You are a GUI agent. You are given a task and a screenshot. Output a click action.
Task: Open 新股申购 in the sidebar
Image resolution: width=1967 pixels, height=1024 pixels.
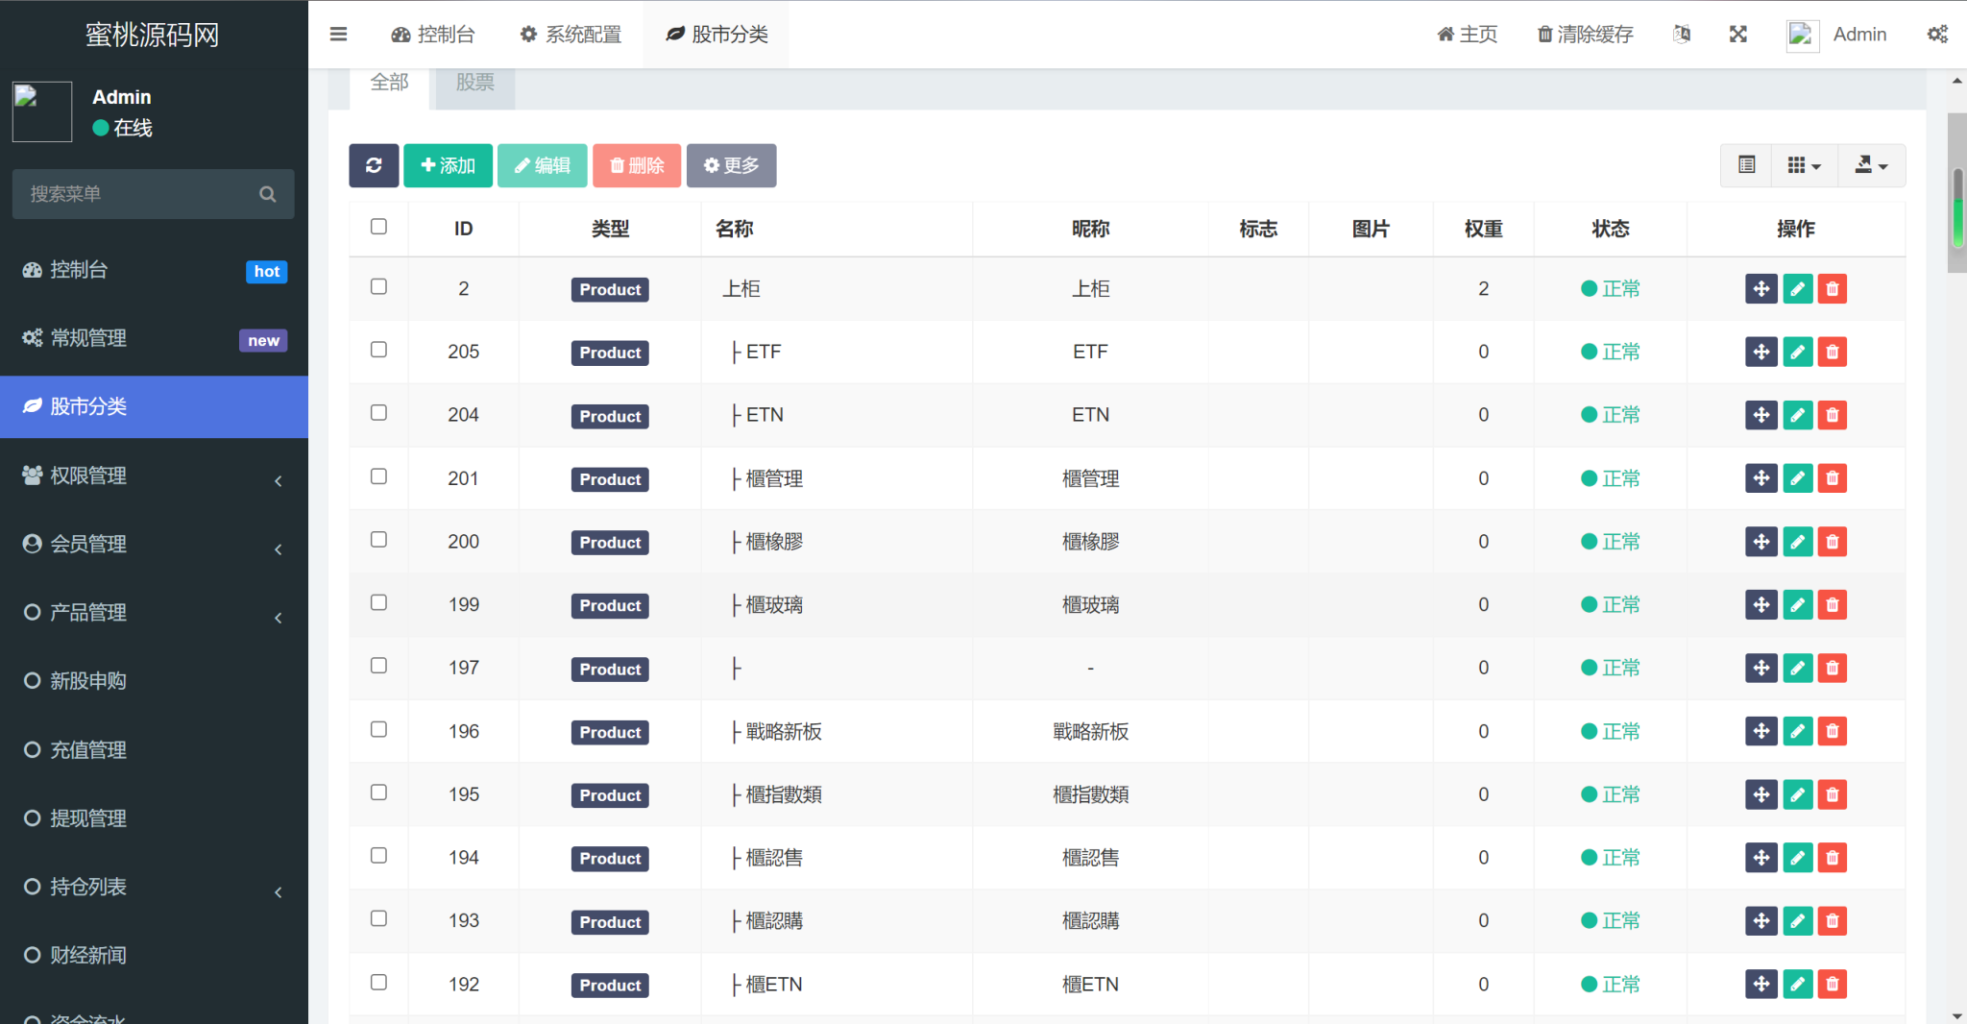(89, 681)
